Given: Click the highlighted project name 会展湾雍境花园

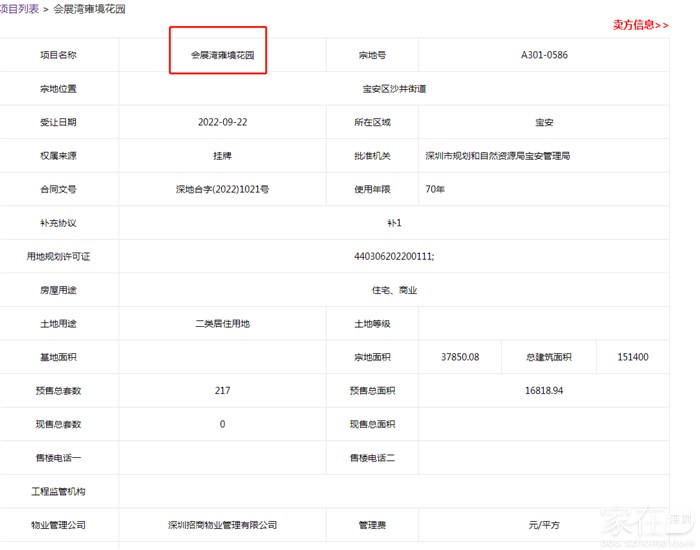Looking at the screenshot, I should pyautogui.click(x=222, y=55).
